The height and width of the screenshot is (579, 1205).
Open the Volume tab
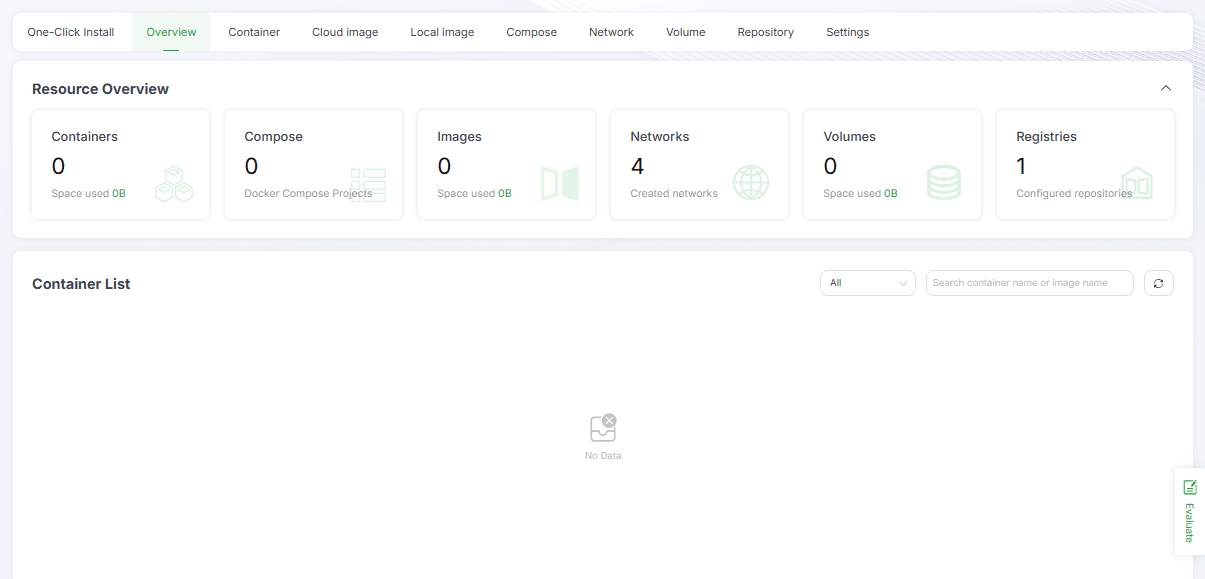coord(685,32)
